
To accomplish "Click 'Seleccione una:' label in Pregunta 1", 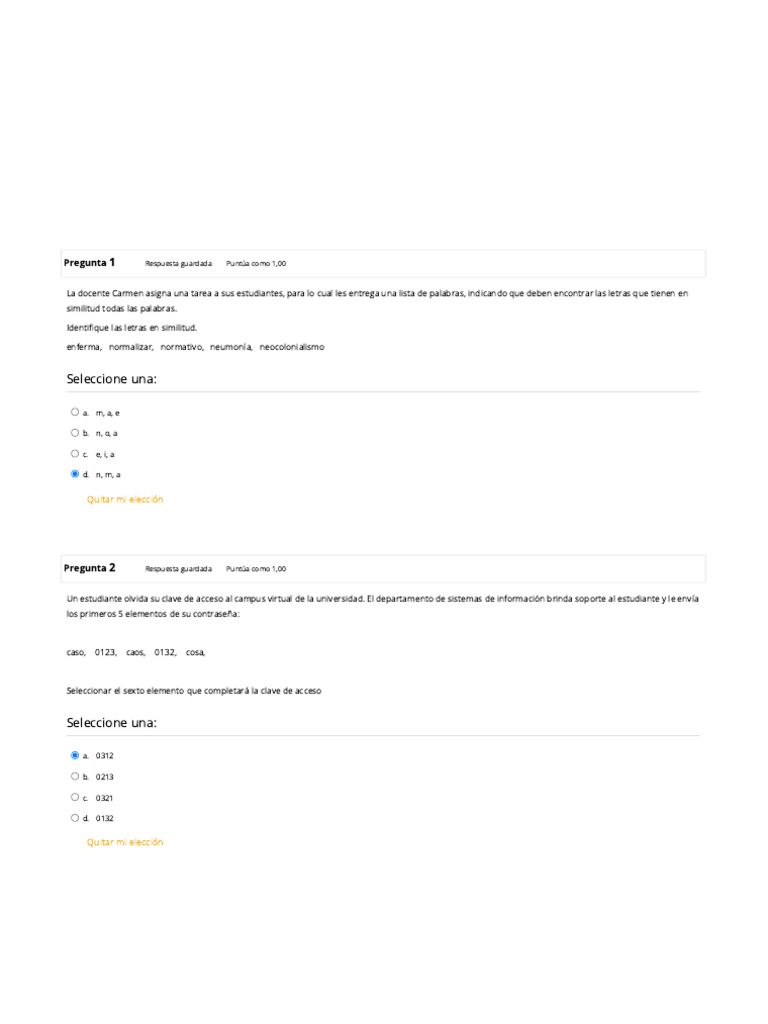I will click(x=112, y=379).
